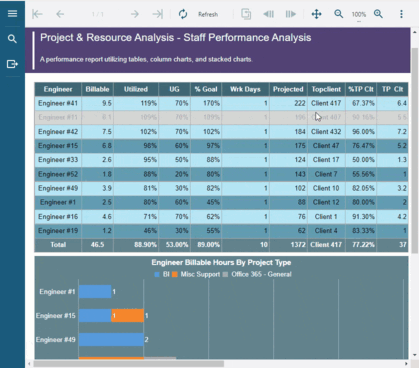The height and width of the screenshot is (368, 419).
Task: Open the 100% zoom level dropdown
Action: pyautogui.click(x=359, y=14)
